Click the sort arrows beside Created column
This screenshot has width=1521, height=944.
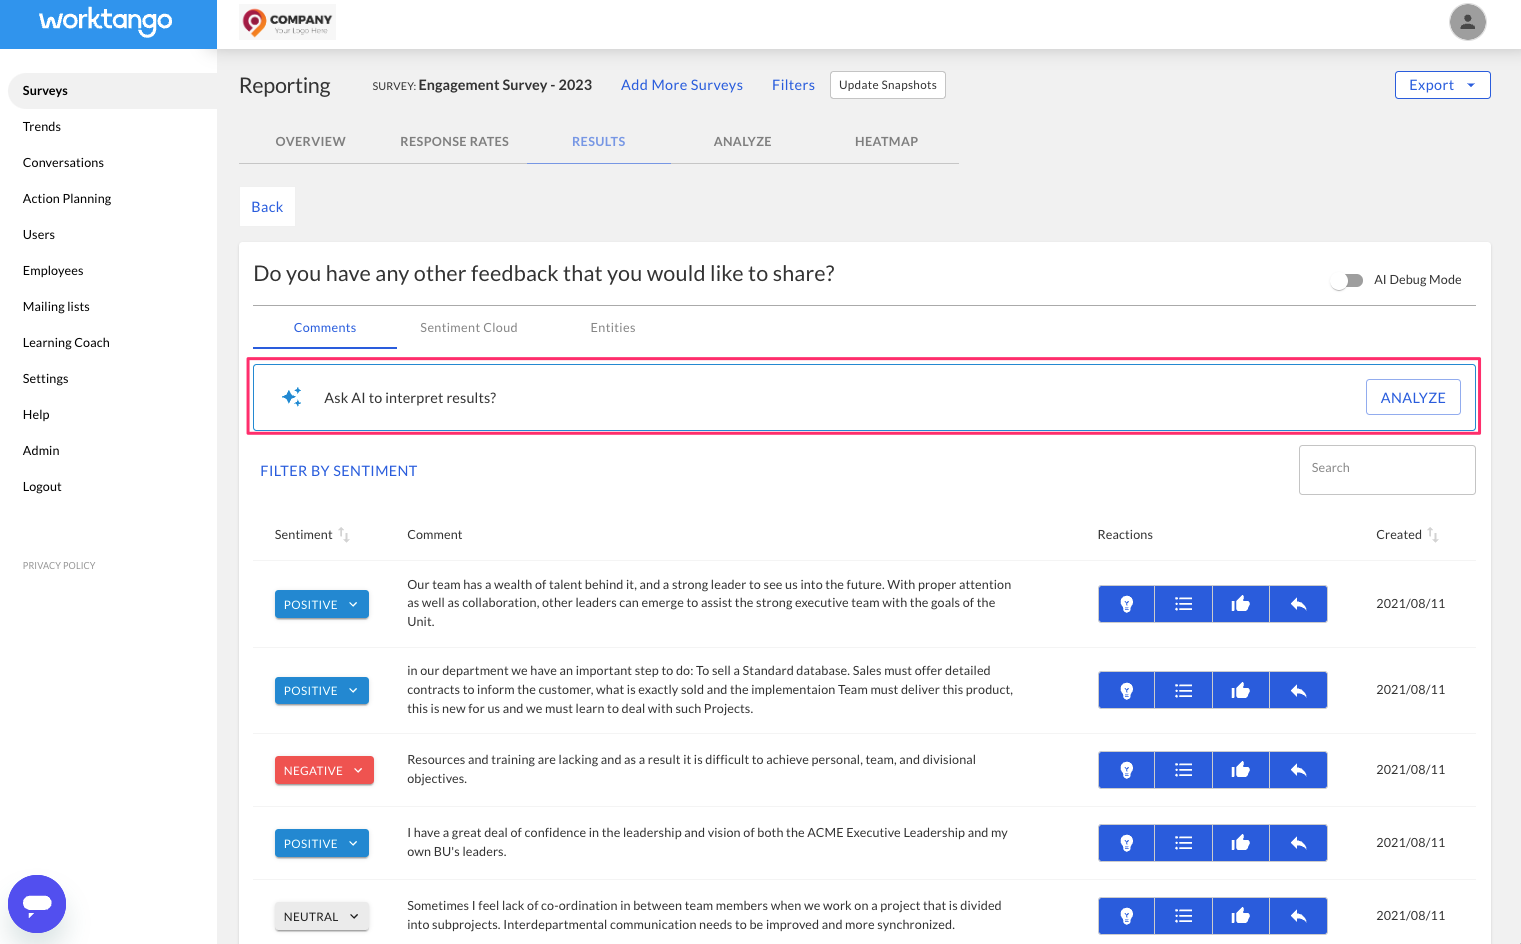1435,534
